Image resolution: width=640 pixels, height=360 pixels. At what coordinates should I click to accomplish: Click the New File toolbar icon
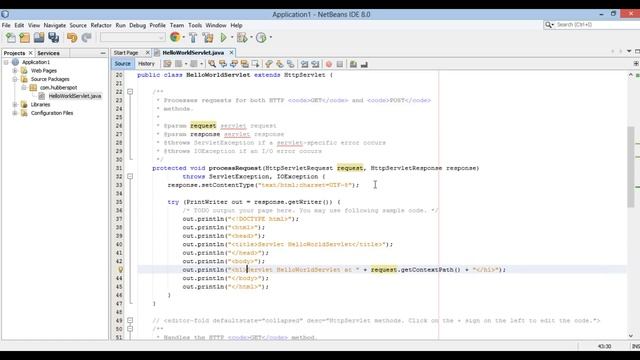point(11,38)
